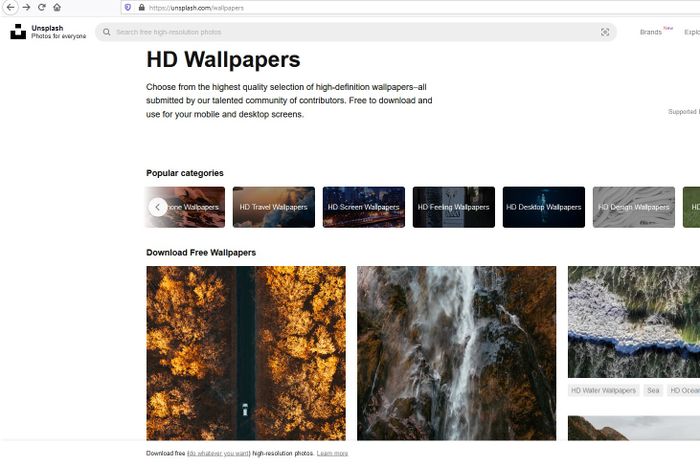Viewport: 700px width, 466px height.
Task: Click the padlock site security icon
Action: point(142,8)
